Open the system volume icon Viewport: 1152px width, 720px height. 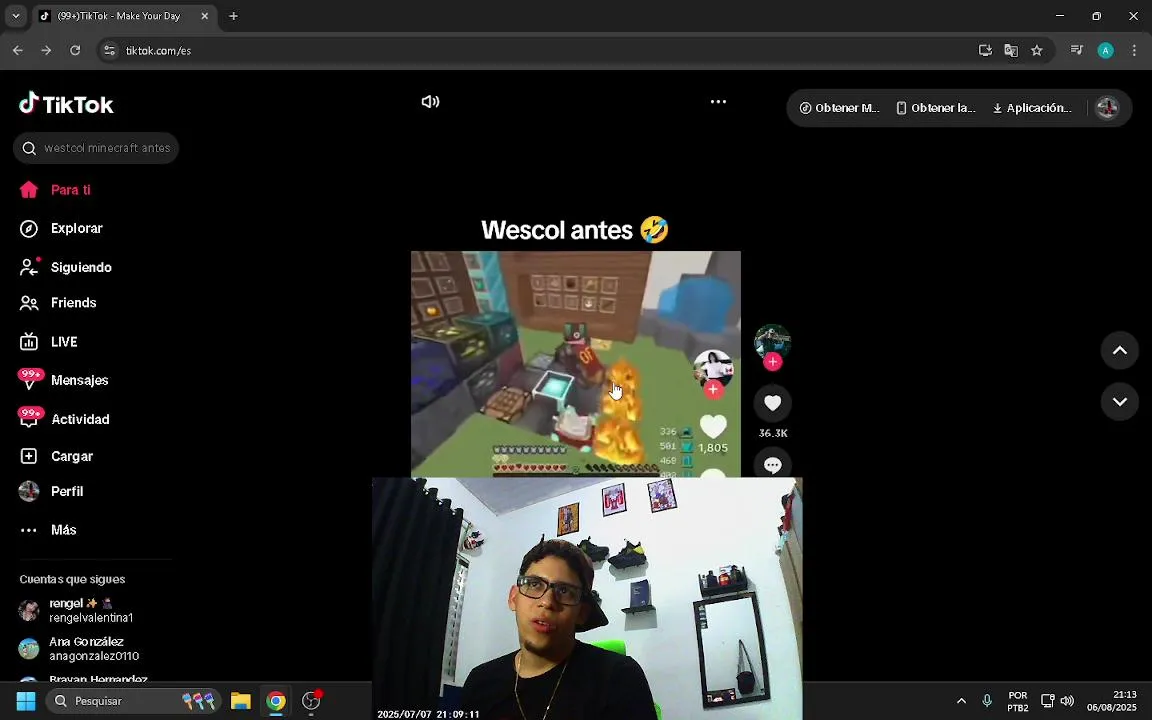[1068, 701]
